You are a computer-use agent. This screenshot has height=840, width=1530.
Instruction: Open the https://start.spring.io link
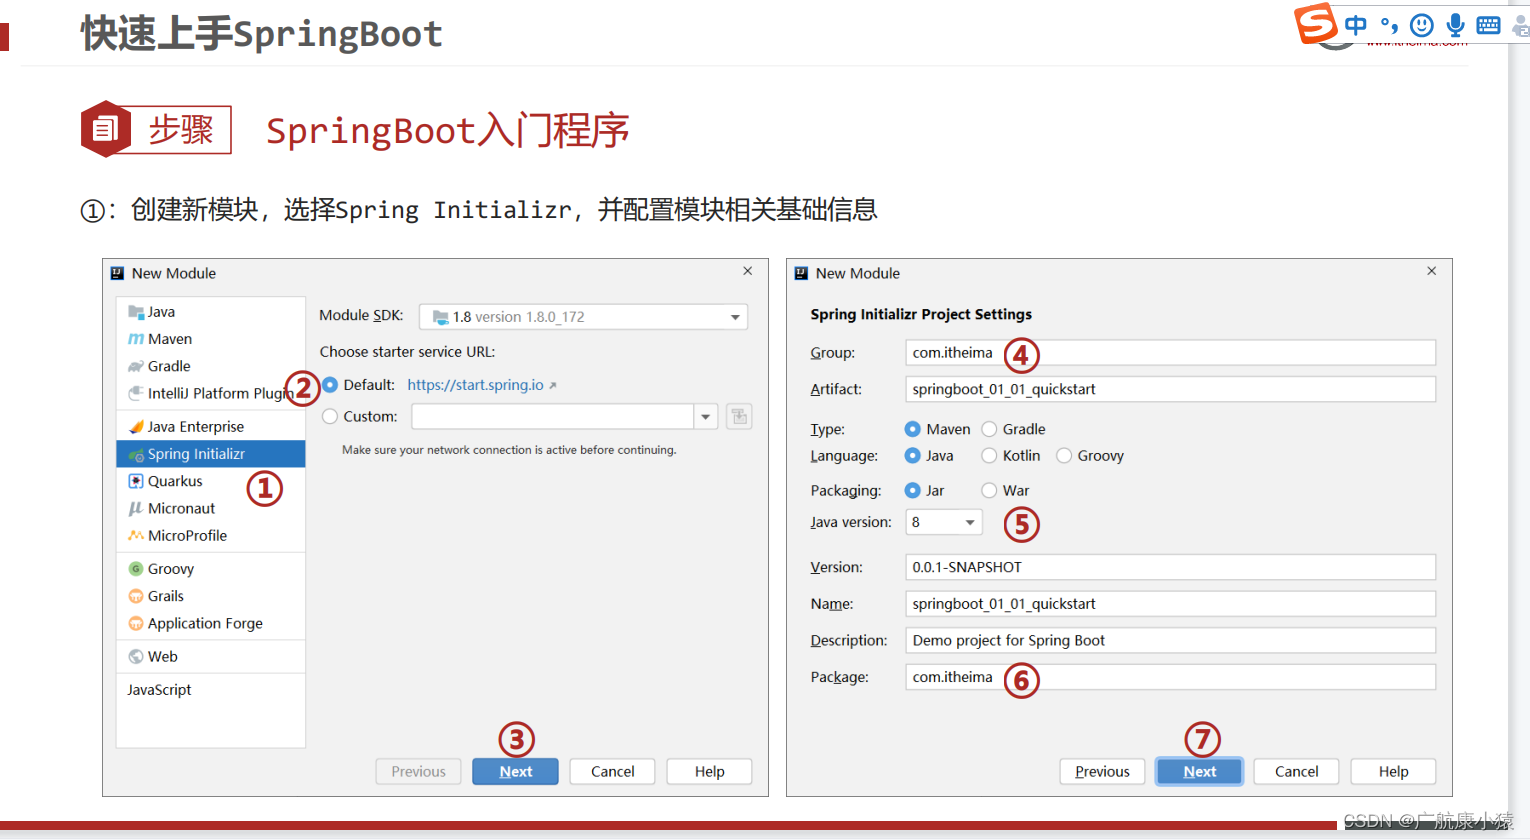point(476,384)
